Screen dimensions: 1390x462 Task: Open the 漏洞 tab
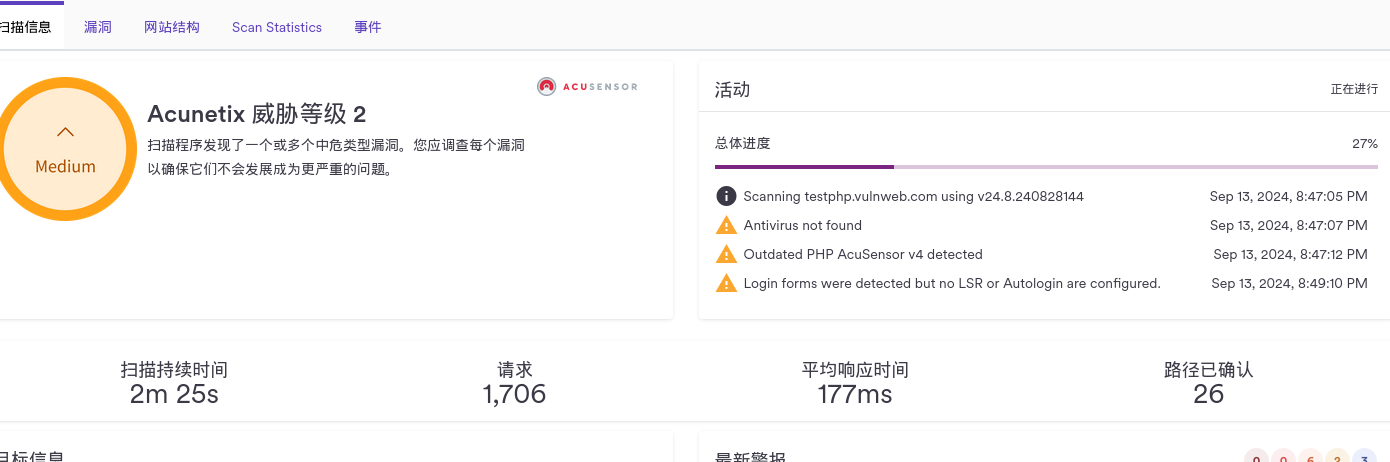(x=98, y=27)
